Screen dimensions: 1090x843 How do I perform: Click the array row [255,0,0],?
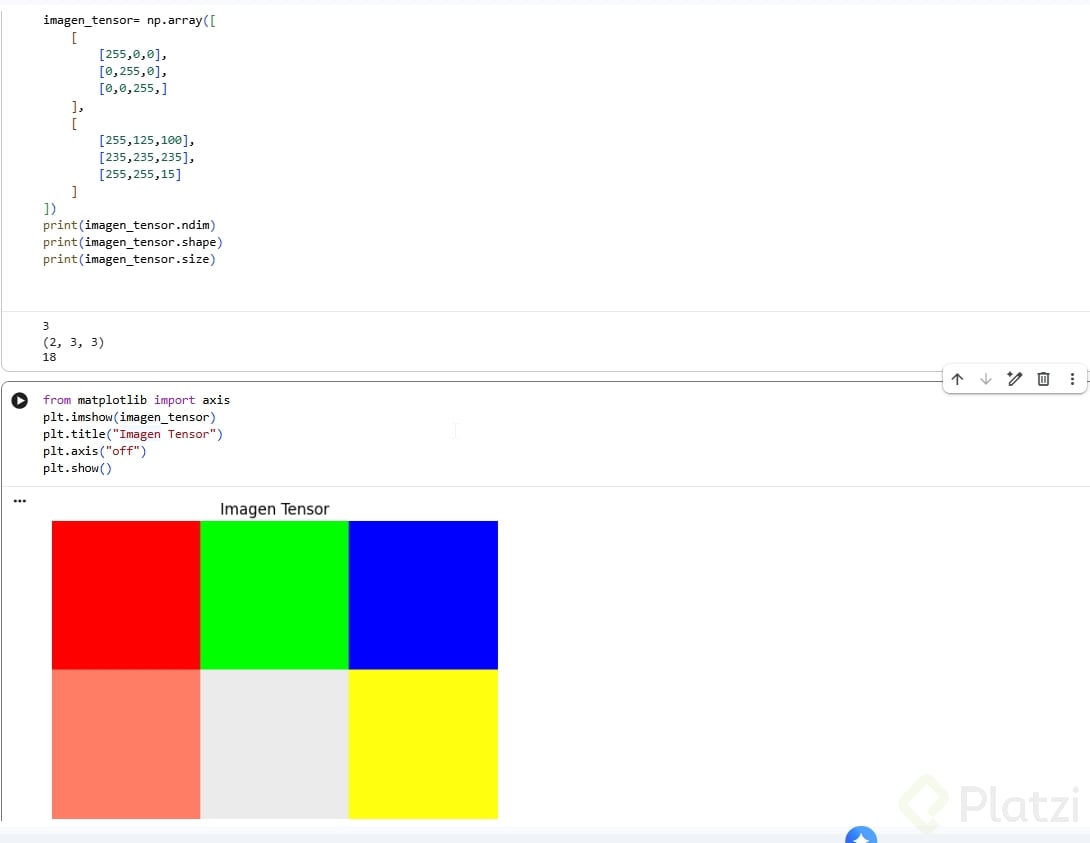(133, 54)
